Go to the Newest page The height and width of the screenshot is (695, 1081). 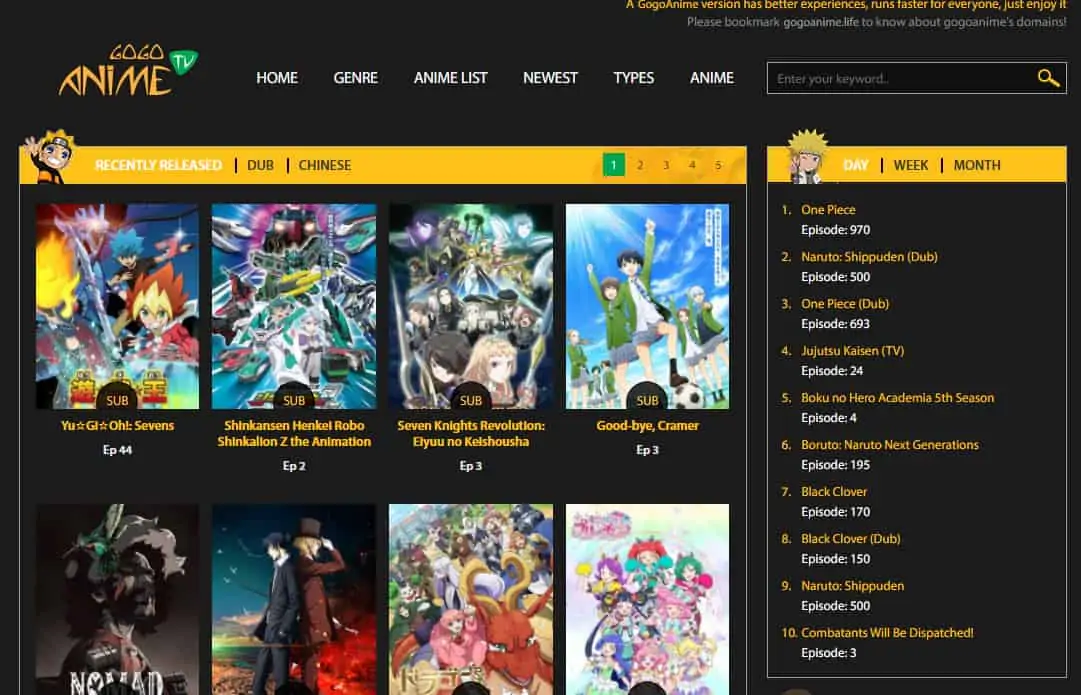[x=550, y=78]
